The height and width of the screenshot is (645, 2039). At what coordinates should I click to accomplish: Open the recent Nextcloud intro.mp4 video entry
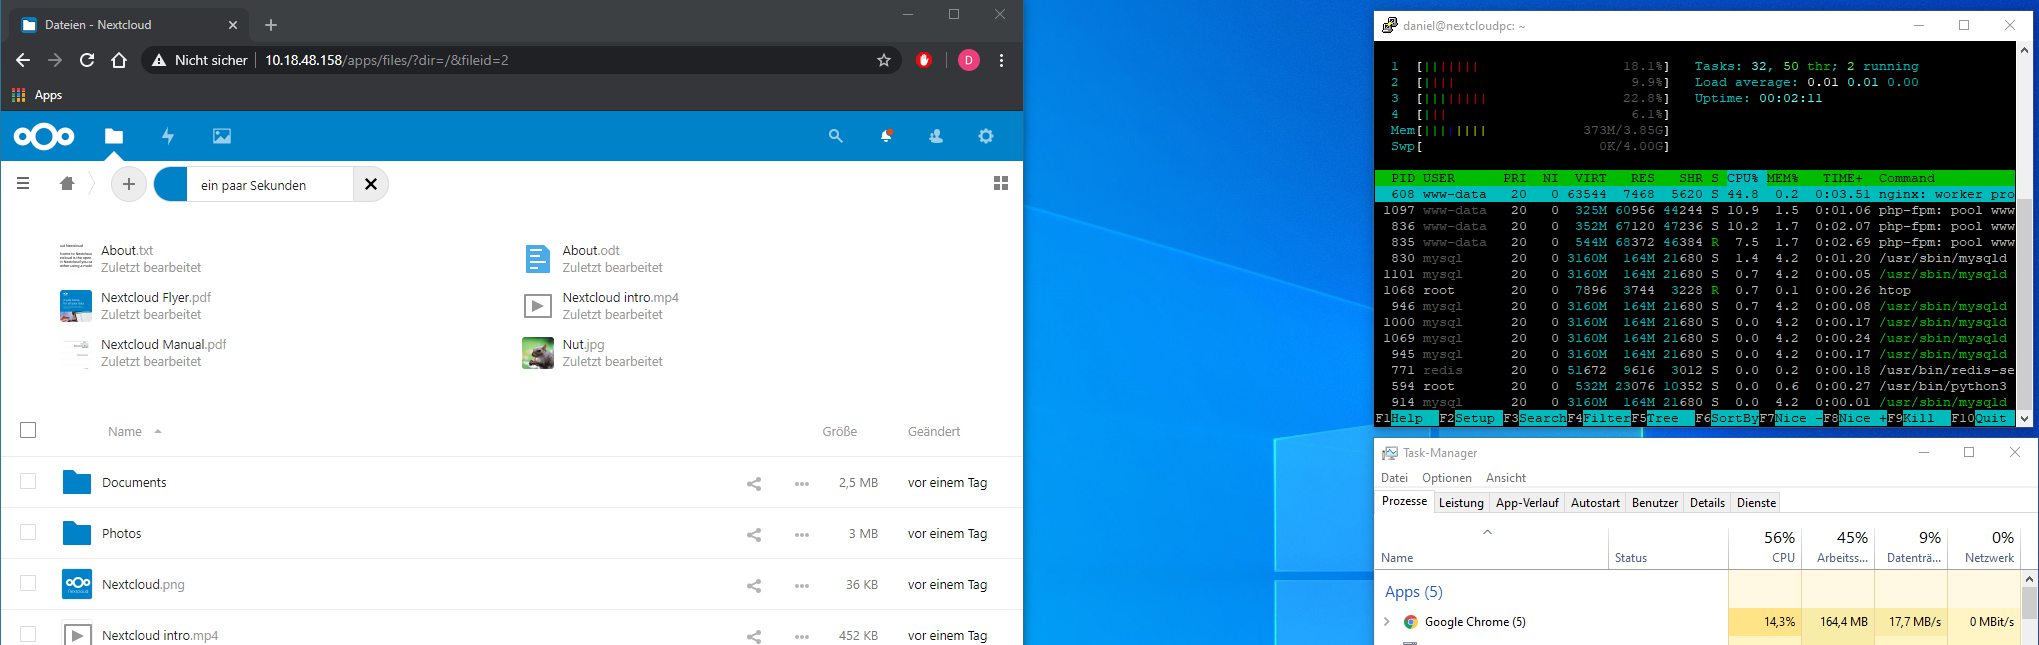[x=621, y=298]
